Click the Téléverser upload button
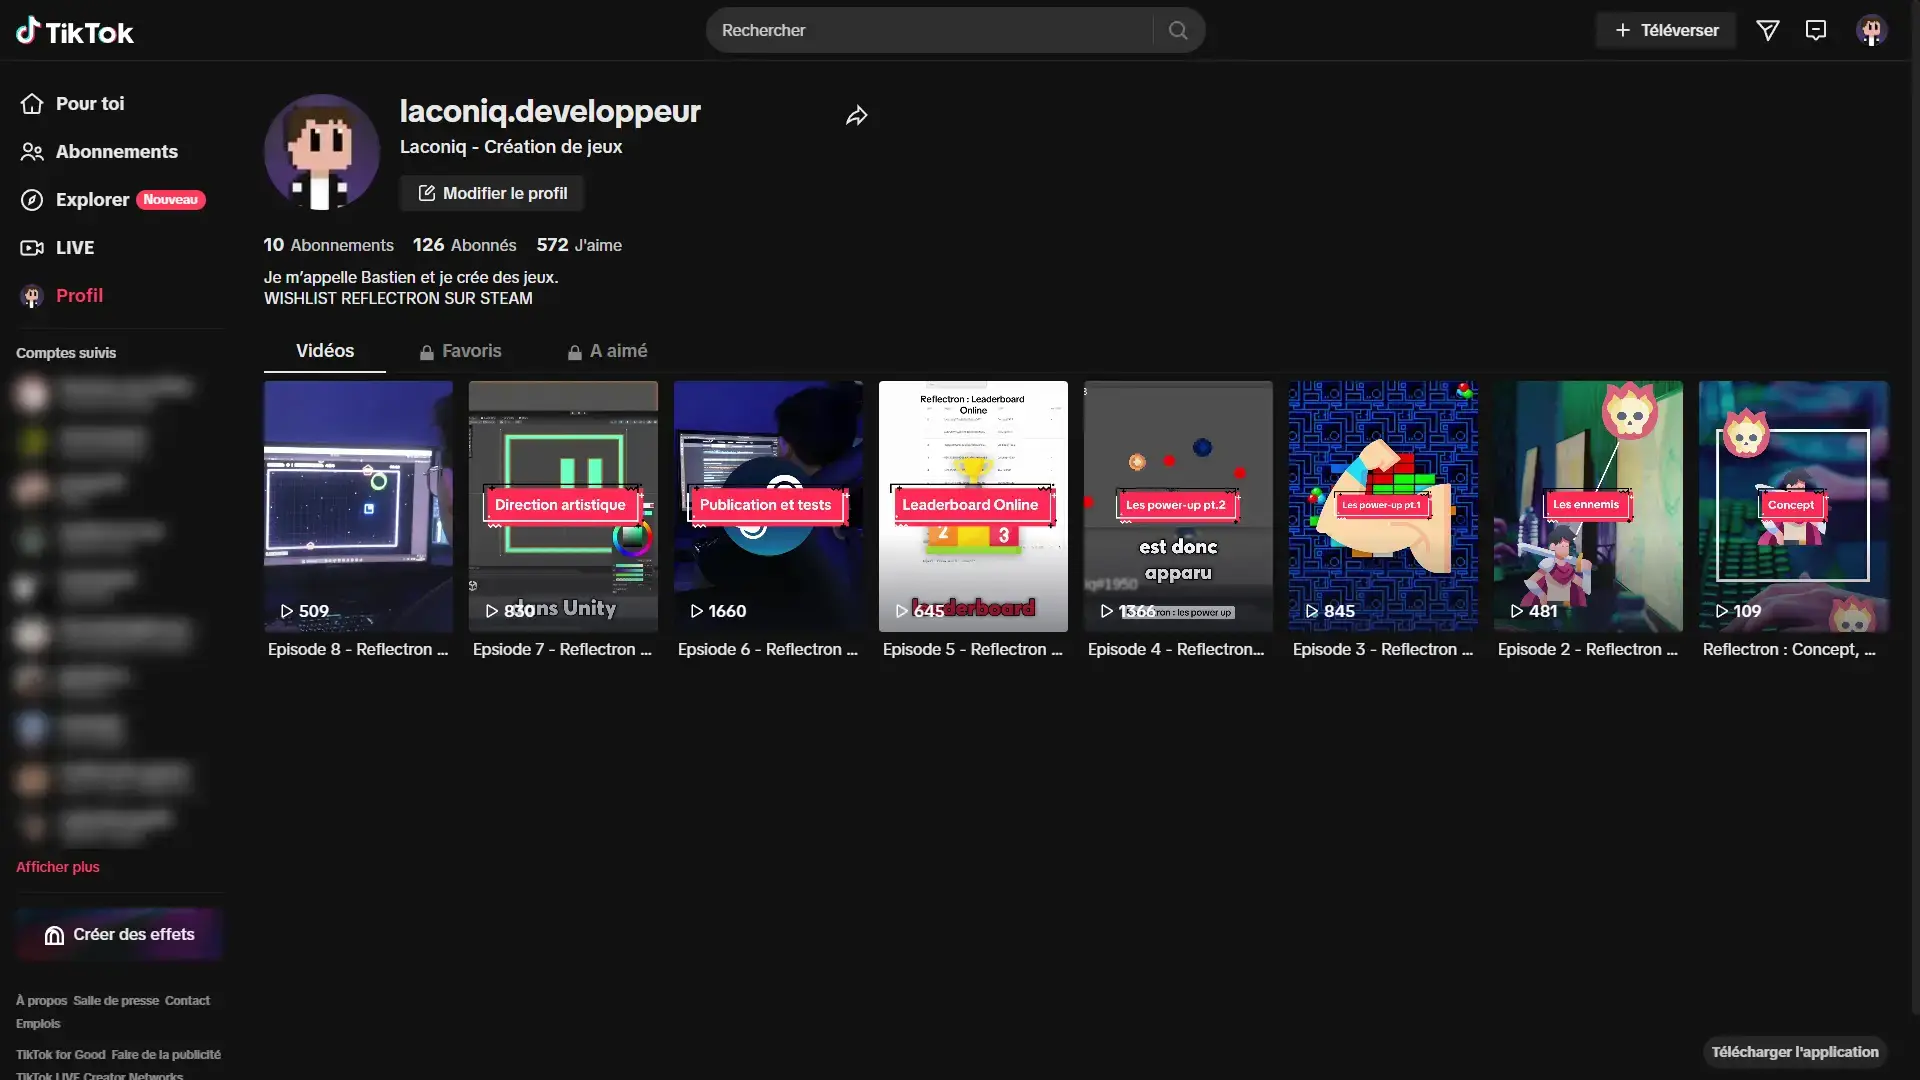This screenshot has height=1080, width=1920. coord(1666,30)
